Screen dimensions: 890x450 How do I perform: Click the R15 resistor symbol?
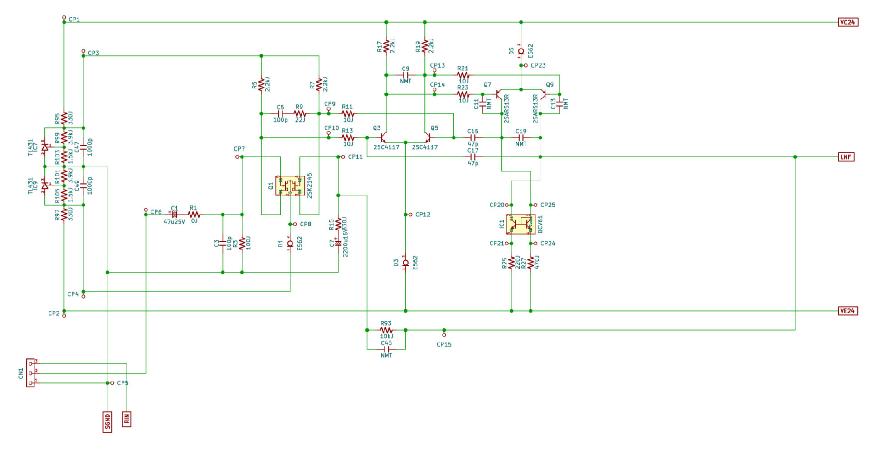338,223
